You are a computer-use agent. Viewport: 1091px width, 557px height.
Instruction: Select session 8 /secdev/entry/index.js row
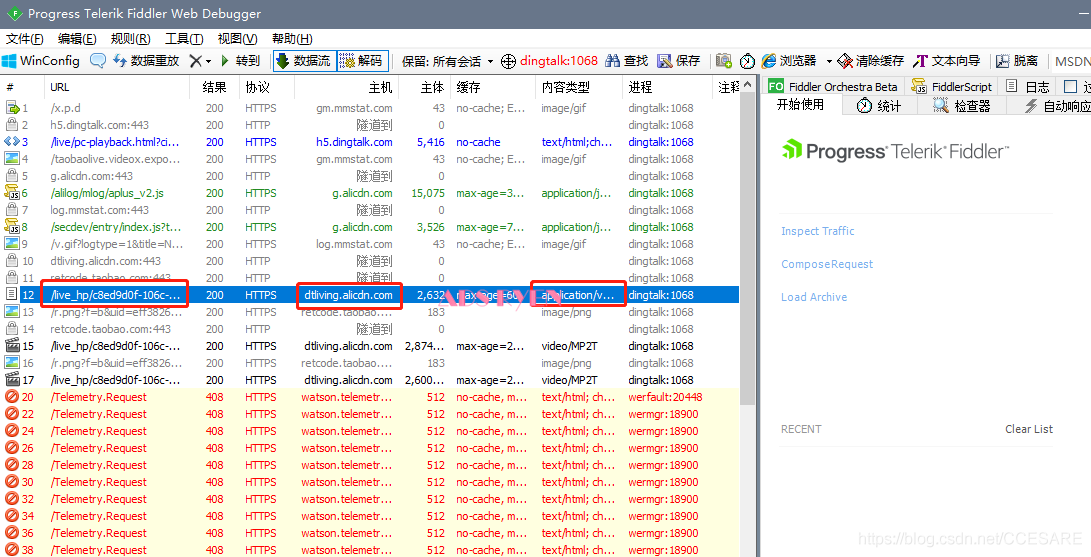[369, 227]
